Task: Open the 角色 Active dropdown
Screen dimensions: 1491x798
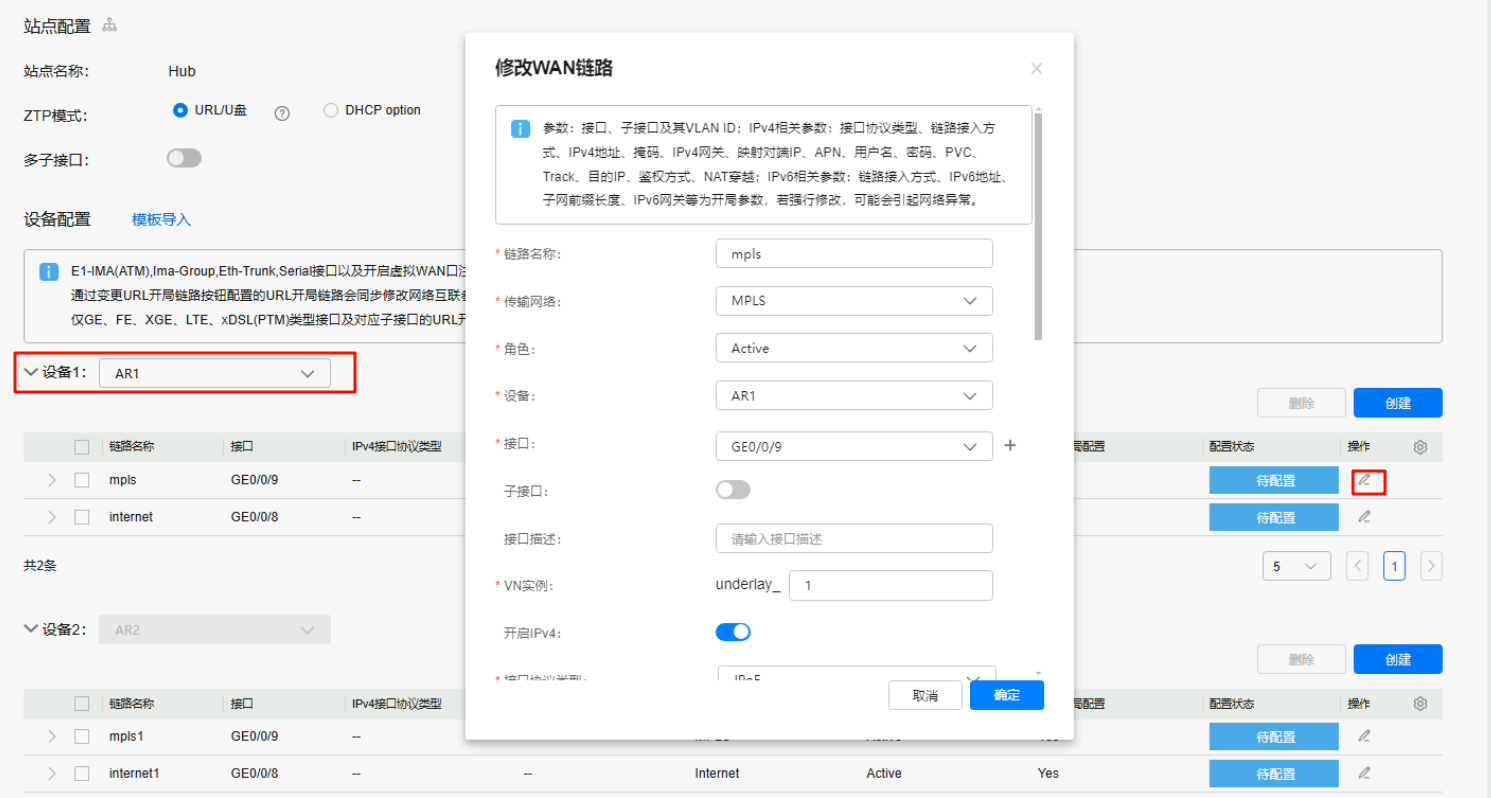Action: pyautogui.click(x=854, y=348)
